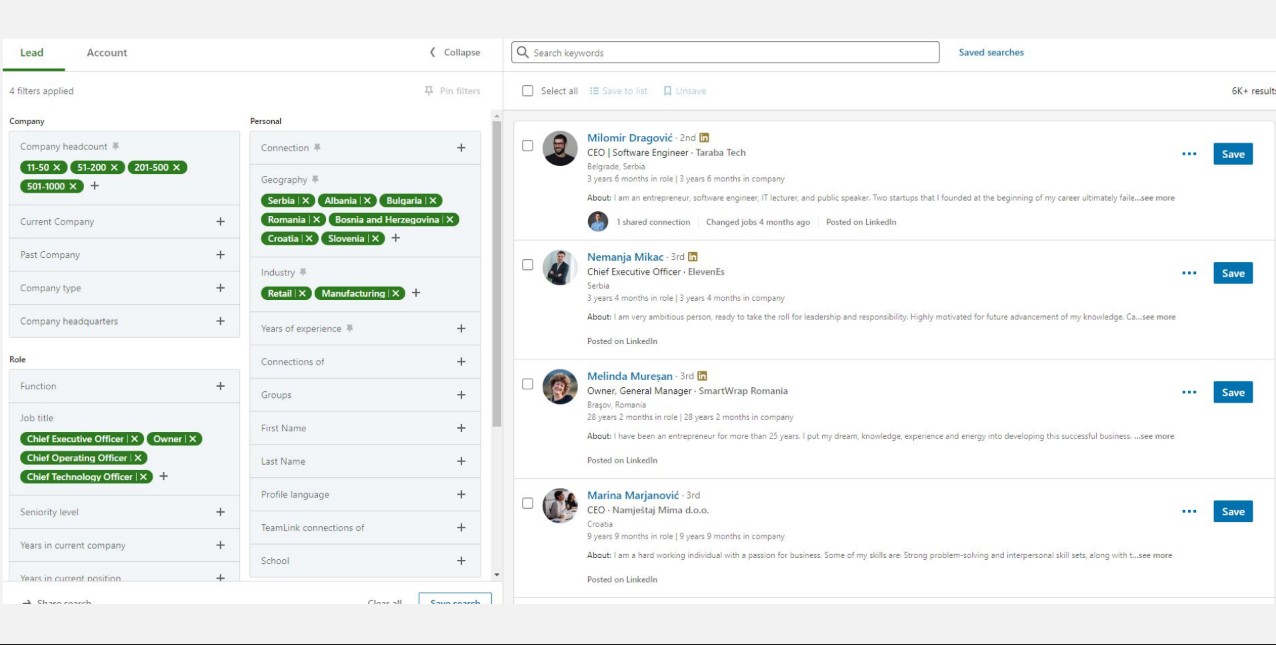The width and height of the screenshot is (1276, 645).
Task: Open more options for Melinda Mureșan
Action: pyautogui.click(x=1189, y=392)
